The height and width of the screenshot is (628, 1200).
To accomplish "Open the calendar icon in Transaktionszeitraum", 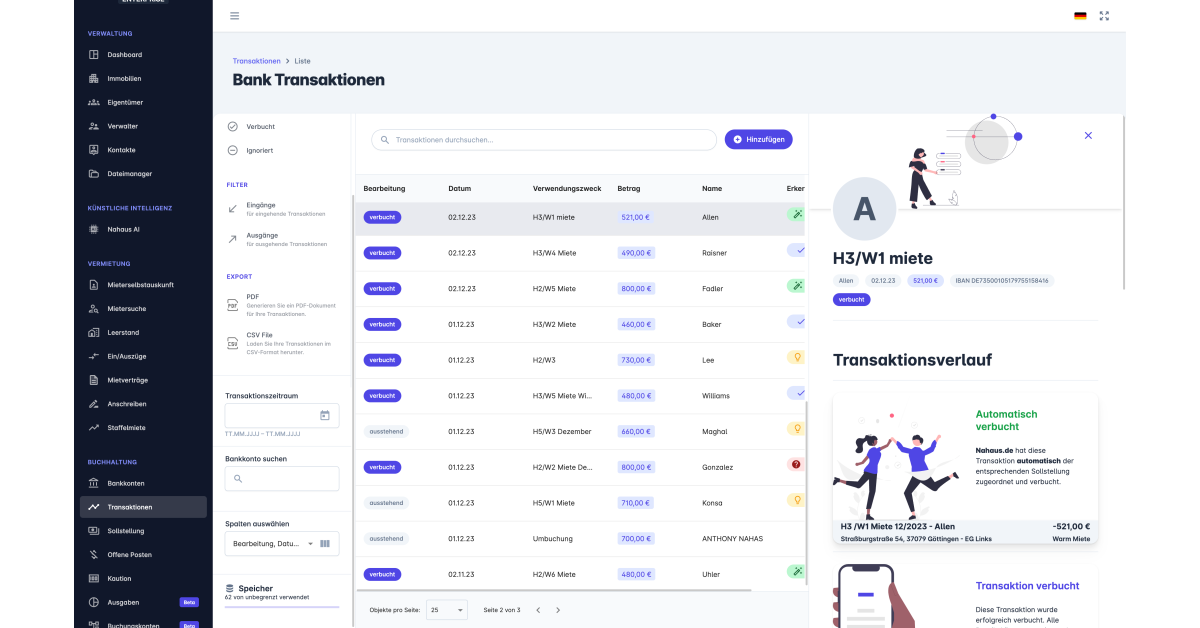I will (x=325, y=415).
